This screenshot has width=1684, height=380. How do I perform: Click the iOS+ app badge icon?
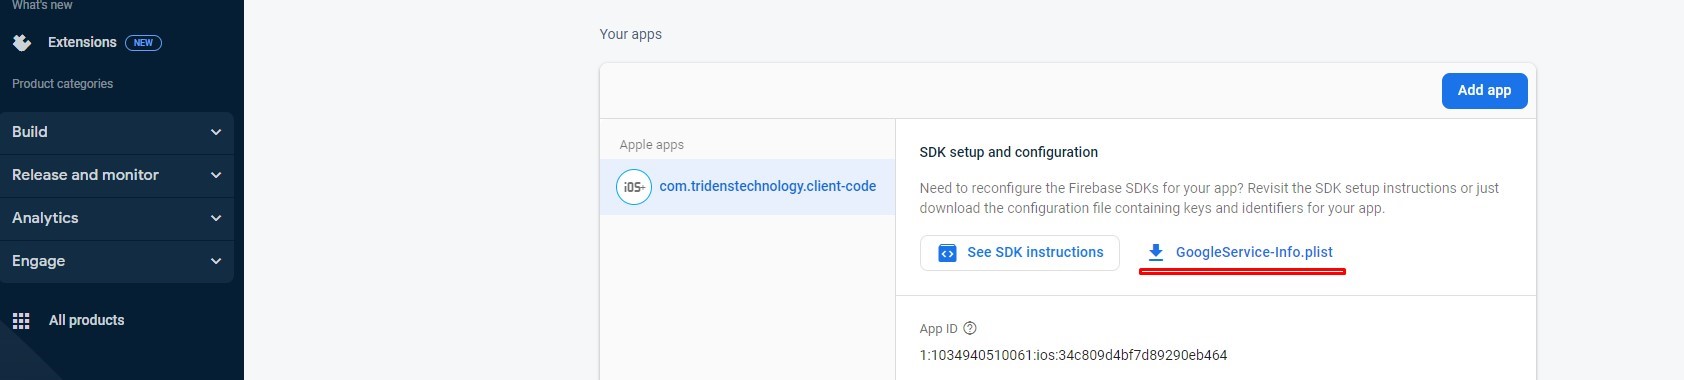[x=634, y=187]
